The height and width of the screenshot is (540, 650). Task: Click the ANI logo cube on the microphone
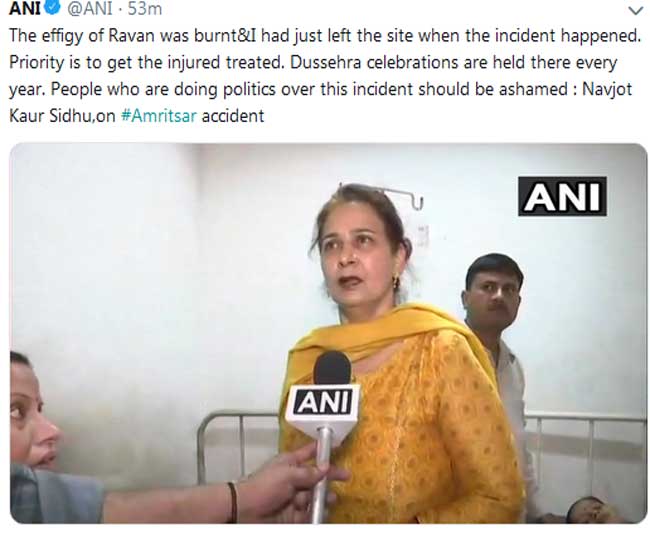point(323,403)
